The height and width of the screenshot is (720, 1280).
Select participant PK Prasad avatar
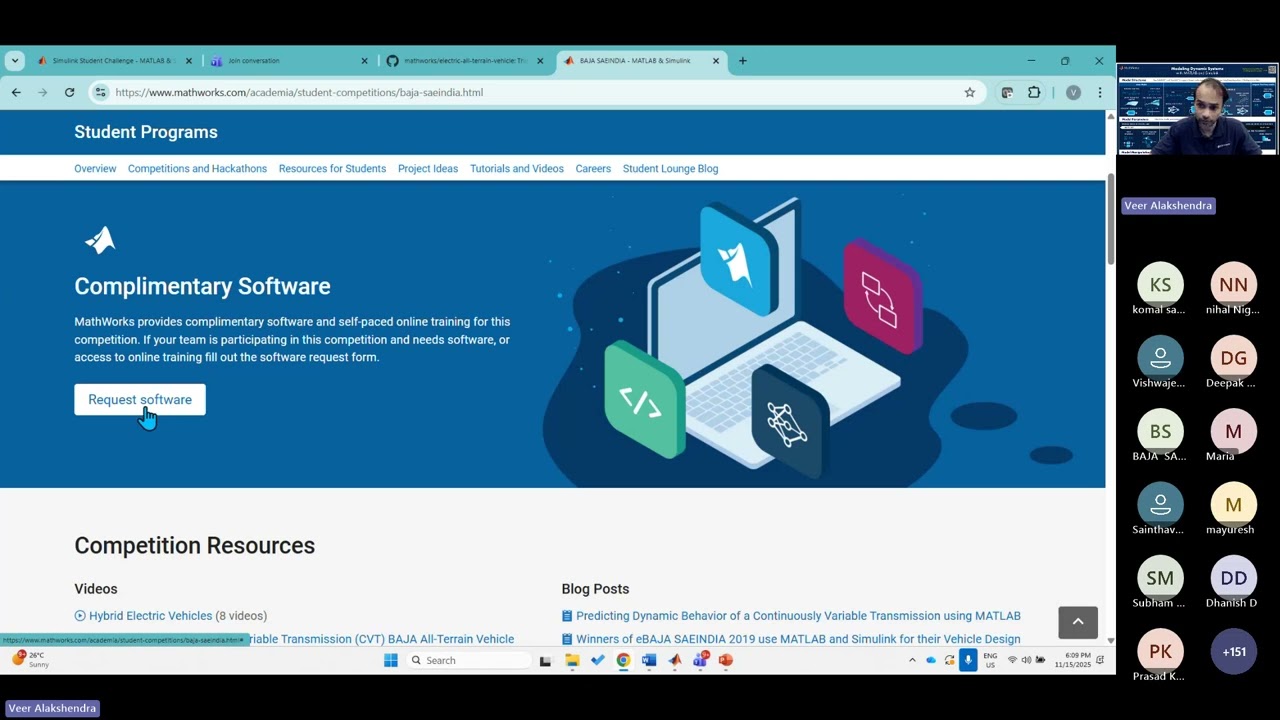pos(1160,652)
